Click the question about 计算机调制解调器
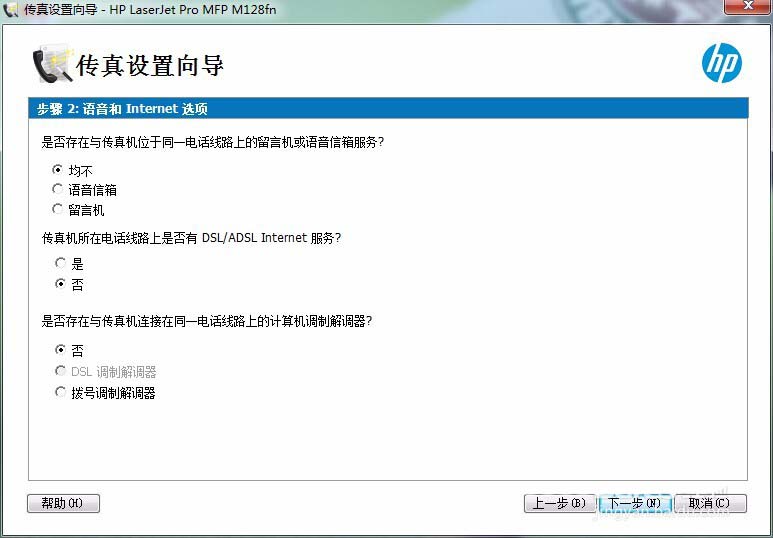 pyautogui.click(x=207, y=322)
